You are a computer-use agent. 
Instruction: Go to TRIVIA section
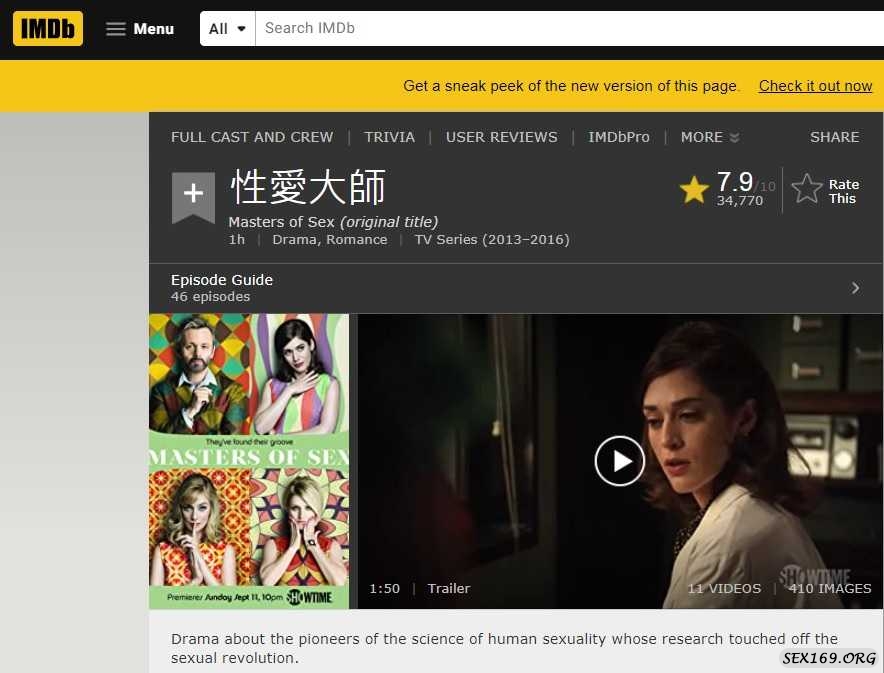(389, 137)
